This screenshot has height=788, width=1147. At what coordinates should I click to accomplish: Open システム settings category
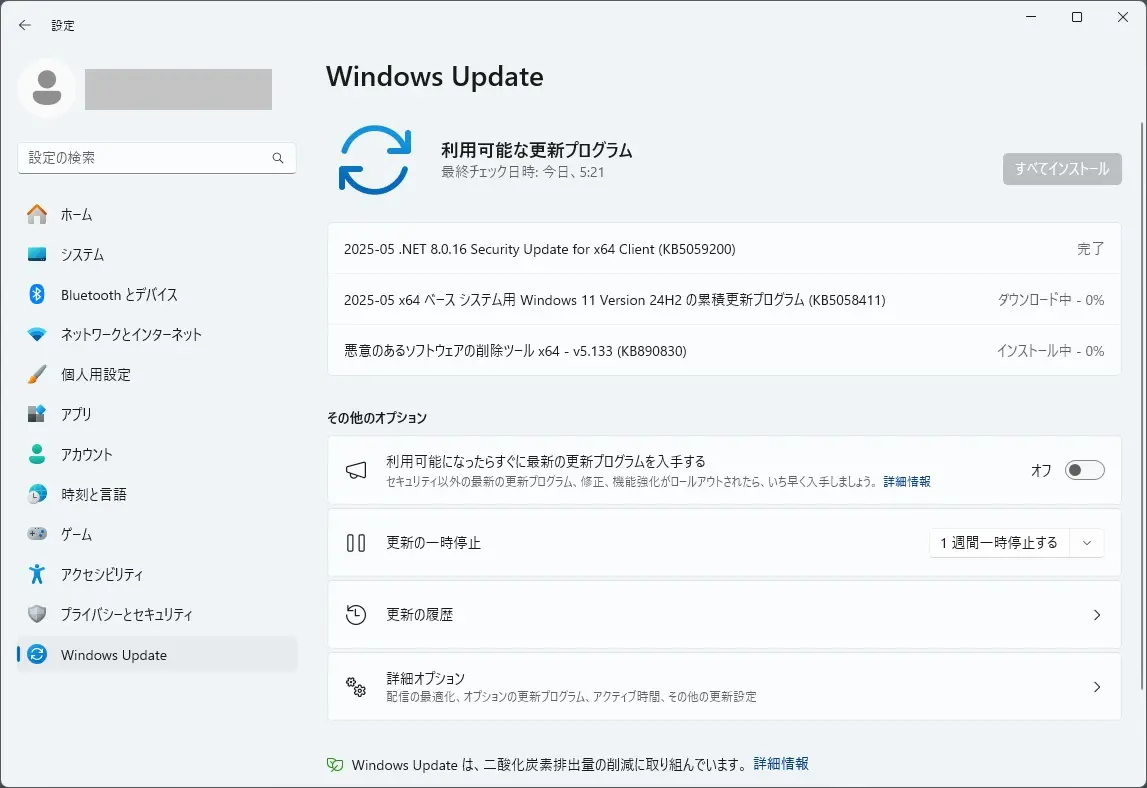(157, 255)
